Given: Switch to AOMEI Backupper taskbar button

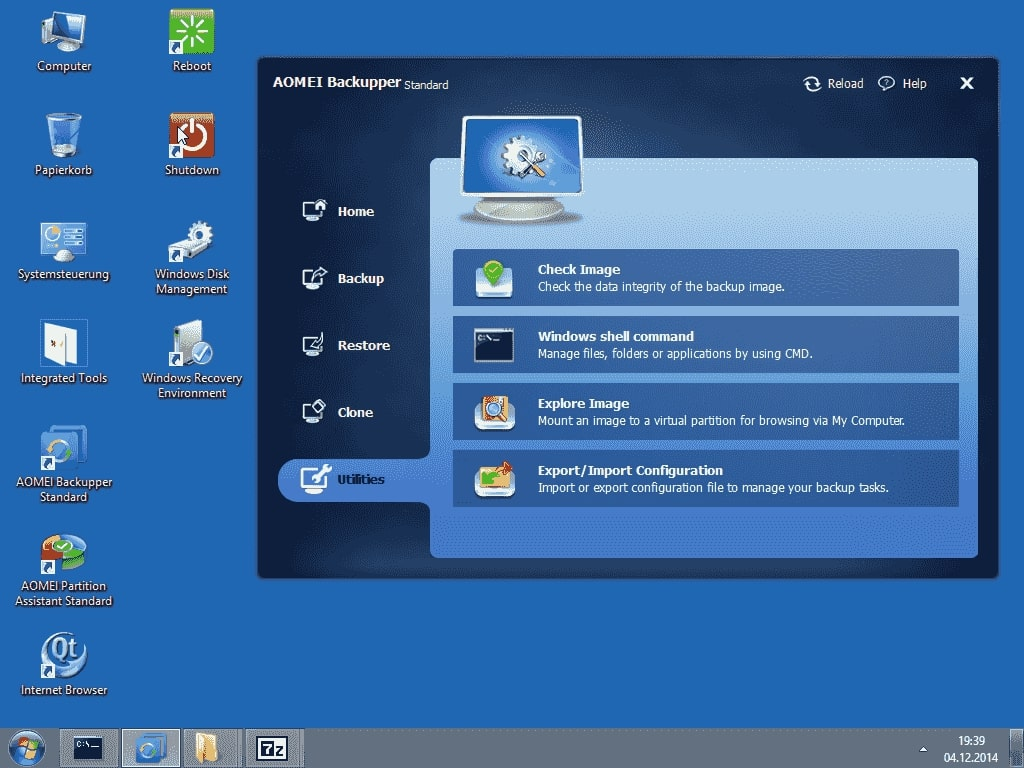Looking at the screenshot, I should [150, 748].
